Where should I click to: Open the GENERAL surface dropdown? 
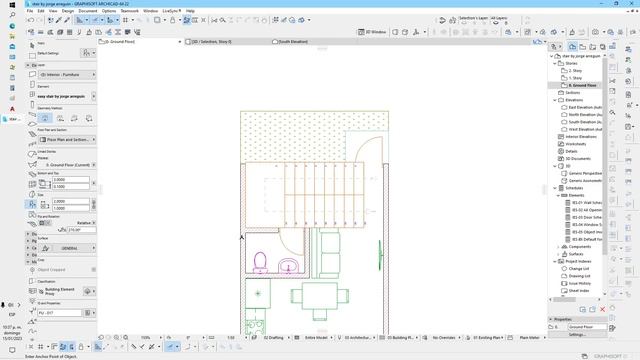point(67,248)
